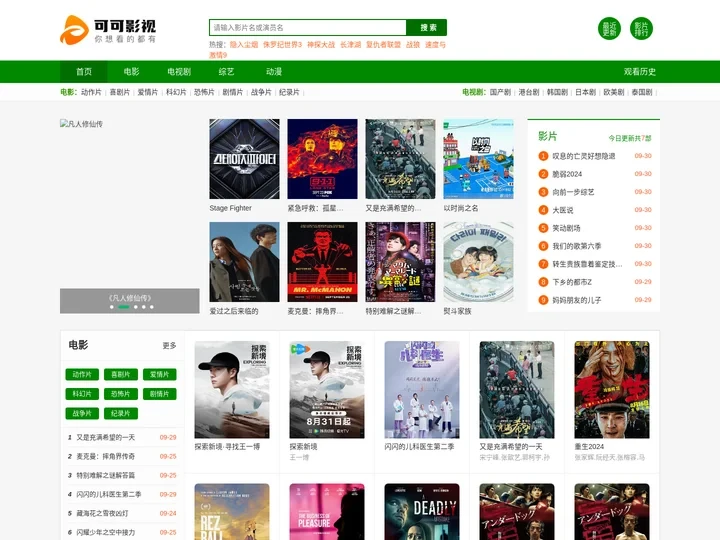Open the 紧急呼救：孤星 poster thumbnail
This screenshot has height=540, width=720.
(322, 159)
